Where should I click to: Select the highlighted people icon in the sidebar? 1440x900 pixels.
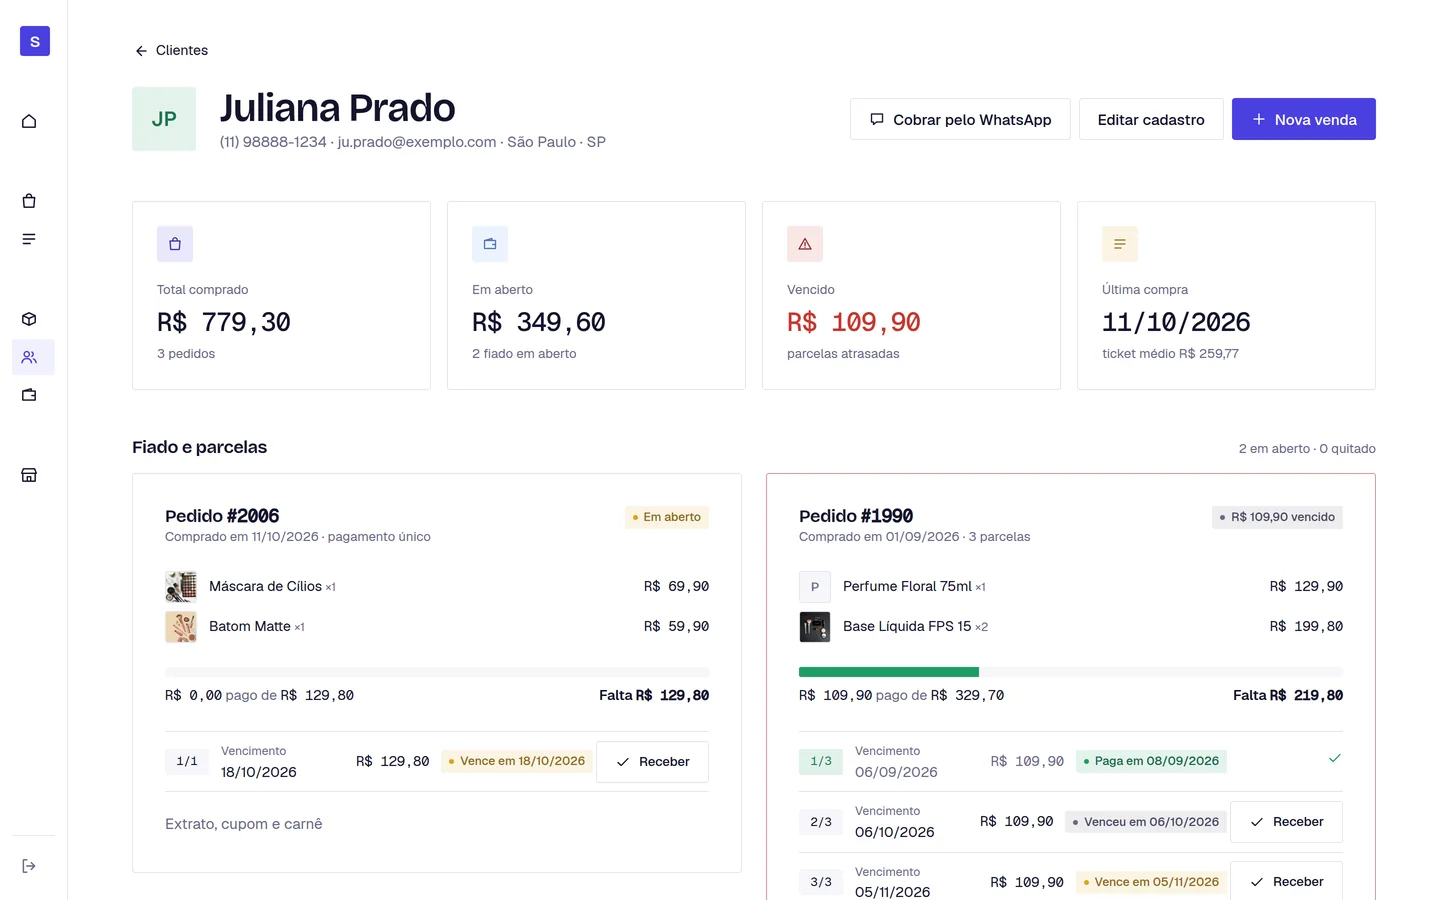[x=29, y=357]
